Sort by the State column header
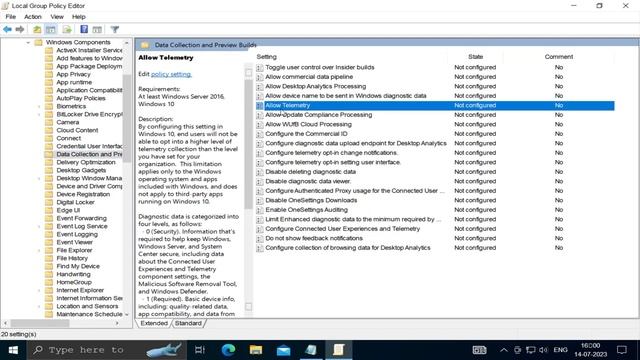 click(x=476, y=57)
